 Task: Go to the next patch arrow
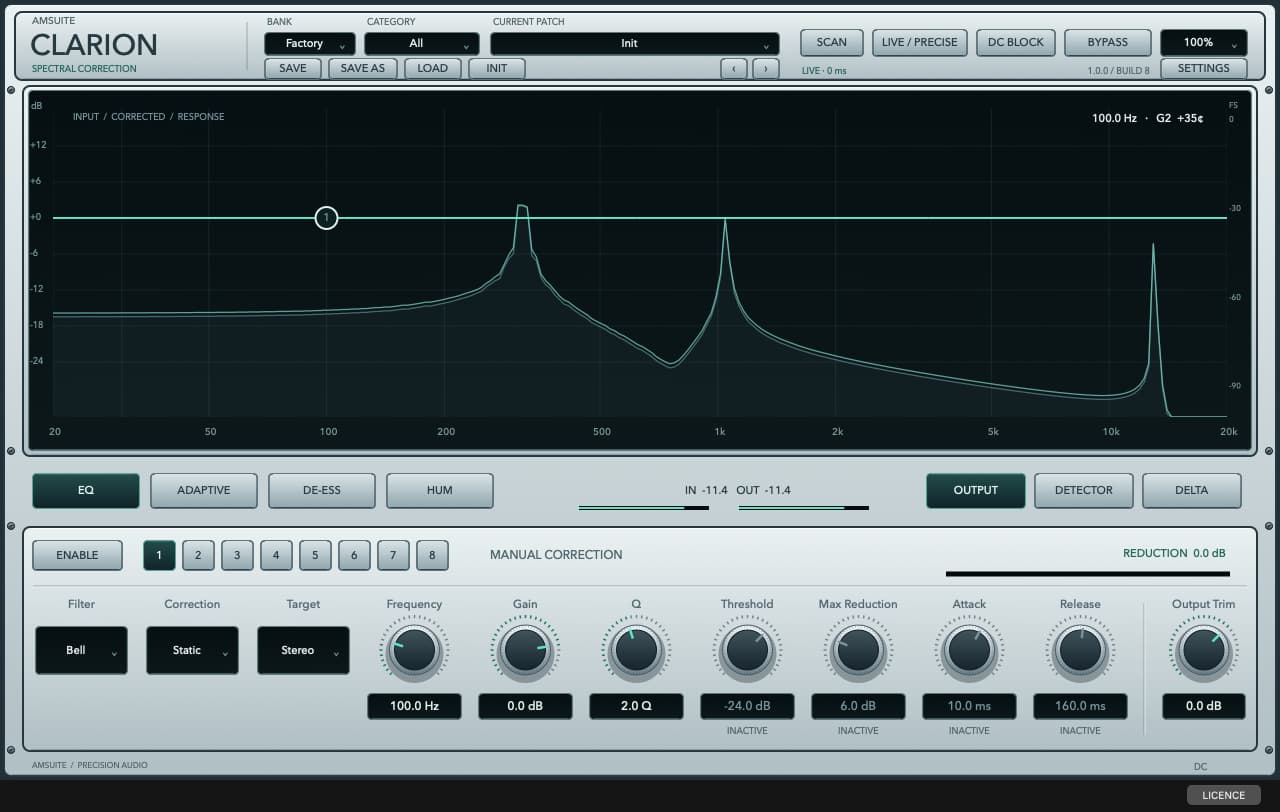pos(766,68)
